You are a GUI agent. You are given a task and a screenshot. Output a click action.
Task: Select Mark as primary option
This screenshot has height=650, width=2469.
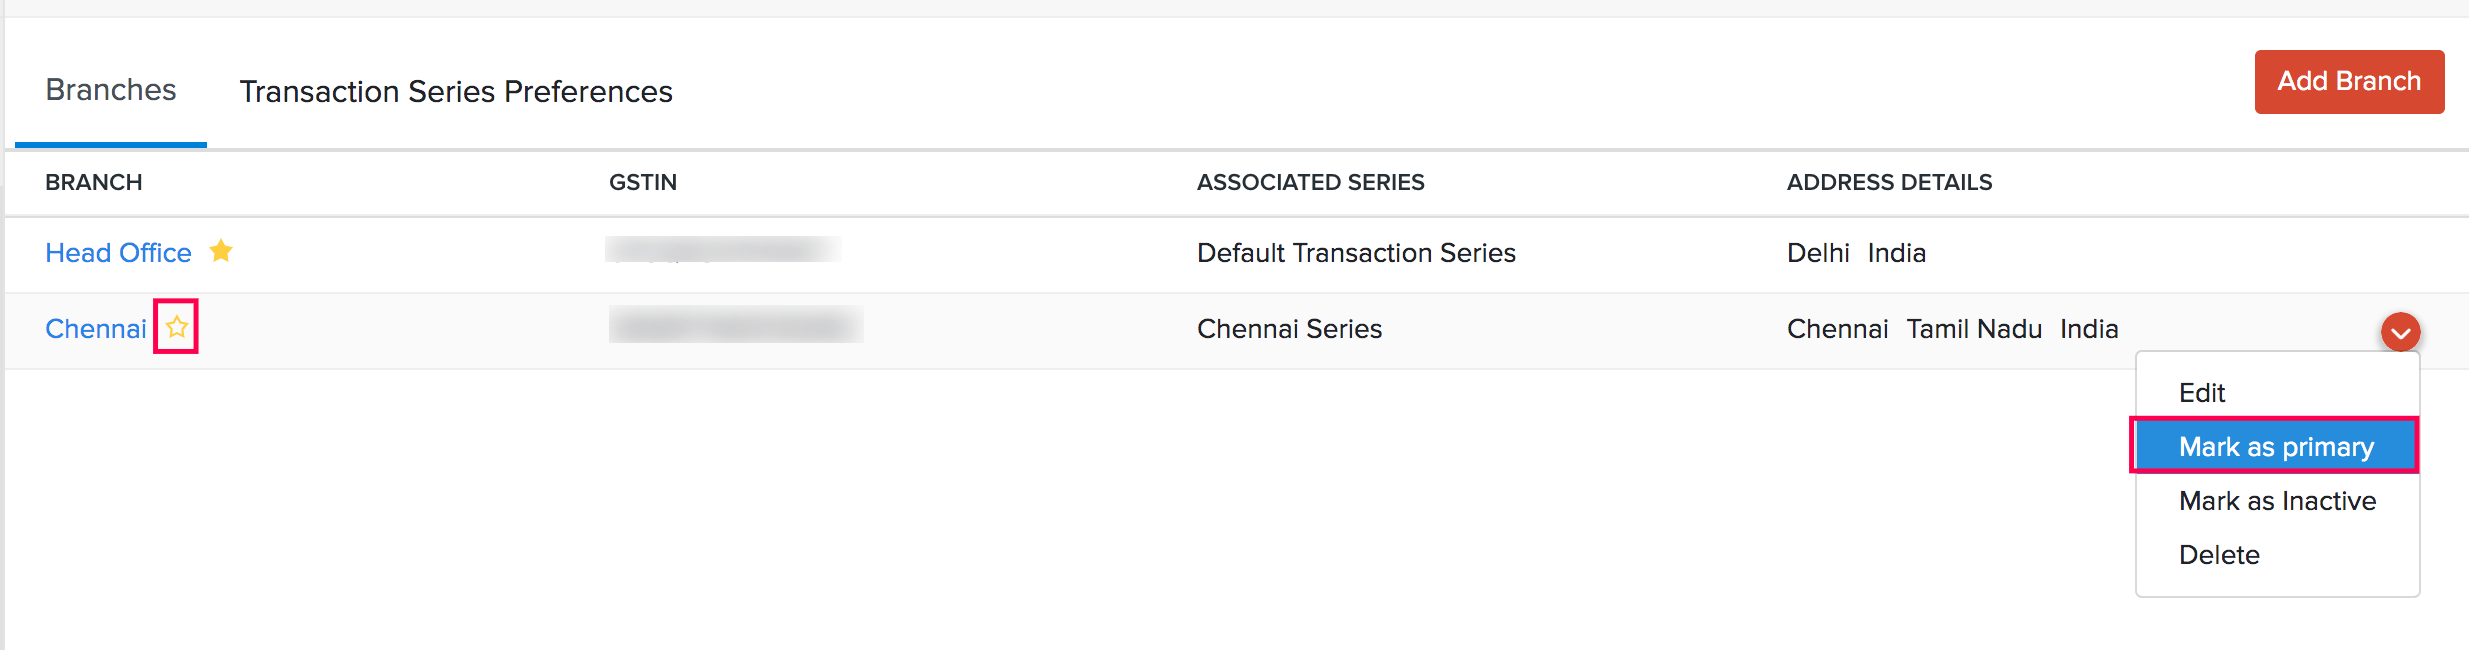(2276, 447)
